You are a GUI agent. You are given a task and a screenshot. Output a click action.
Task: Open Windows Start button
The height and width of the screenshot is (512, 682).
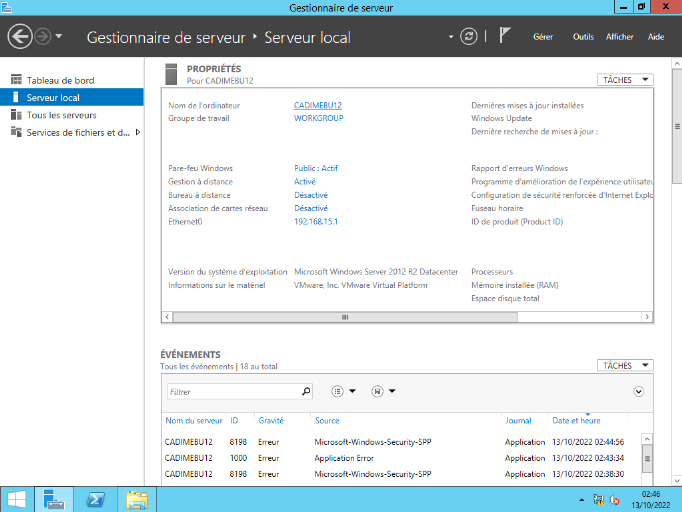[x=17, y=499]
